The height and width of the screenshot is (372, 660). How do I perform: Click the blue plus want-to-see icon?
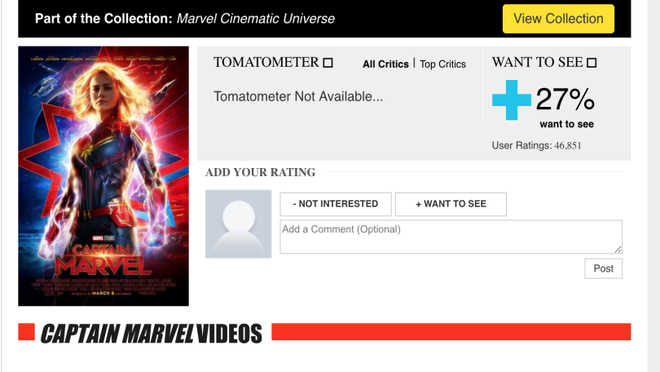tap(511, 100)
